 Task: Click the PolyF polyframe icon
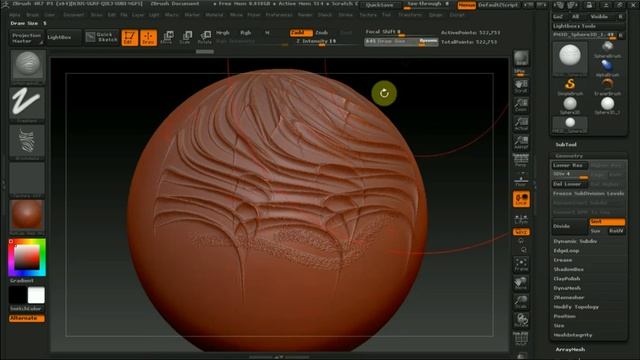pos(521,339)
